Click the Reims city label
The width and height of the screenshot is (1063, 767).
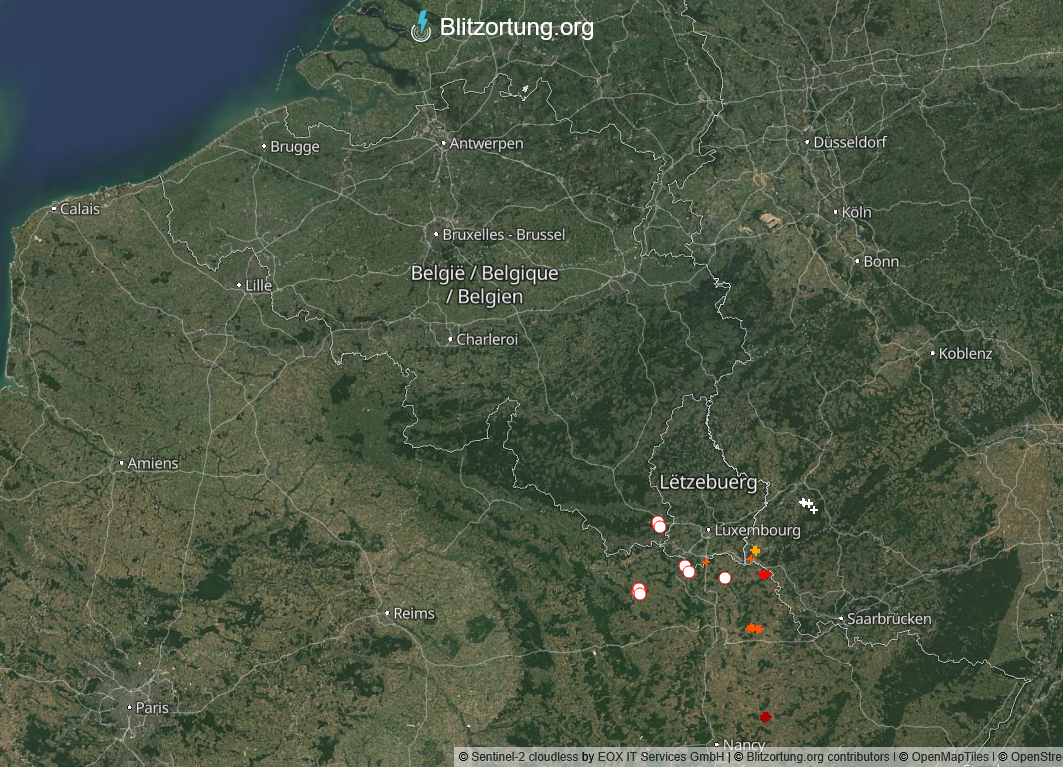click(414, 613)
